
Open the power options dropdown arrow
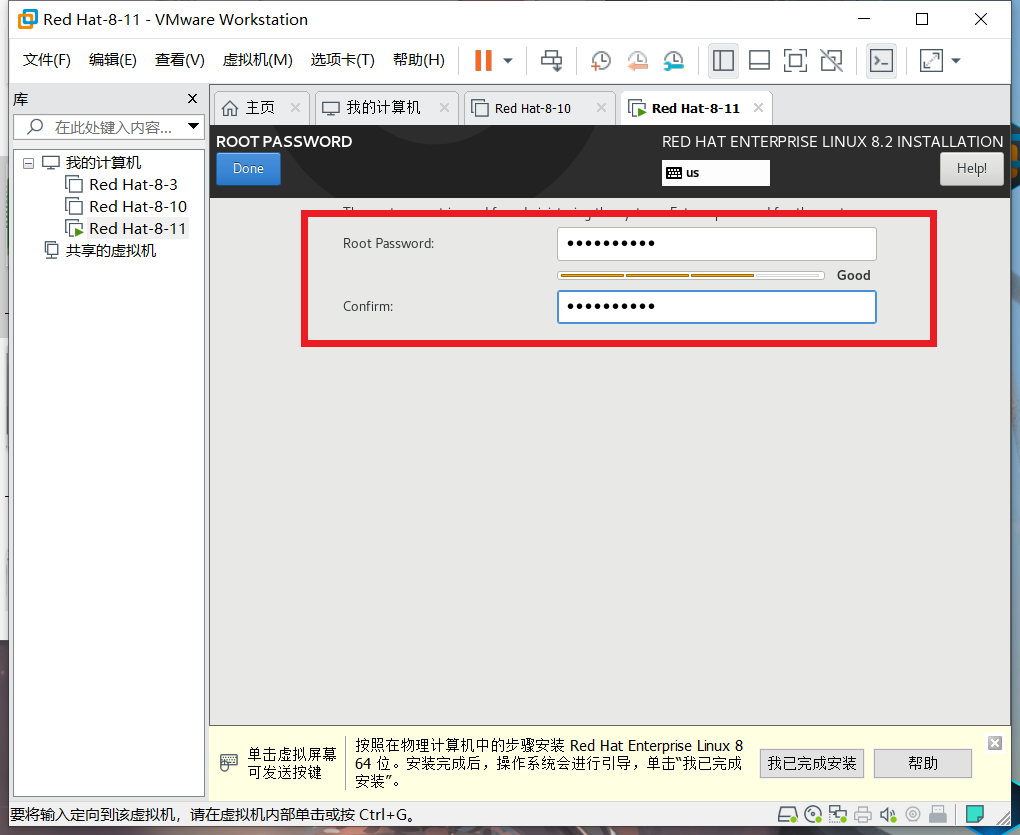tap(508, 60)
